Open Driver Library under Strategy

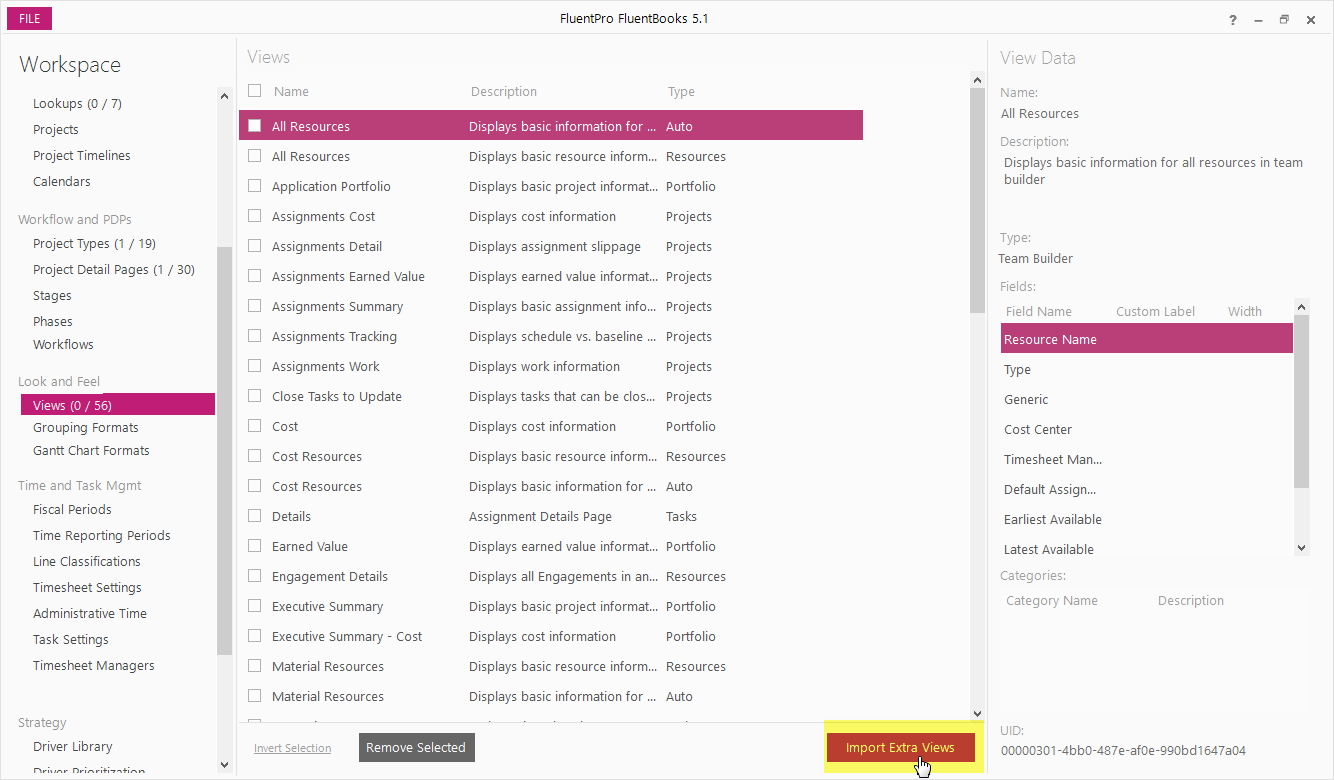pyautogui.click(x=73, y=747)
